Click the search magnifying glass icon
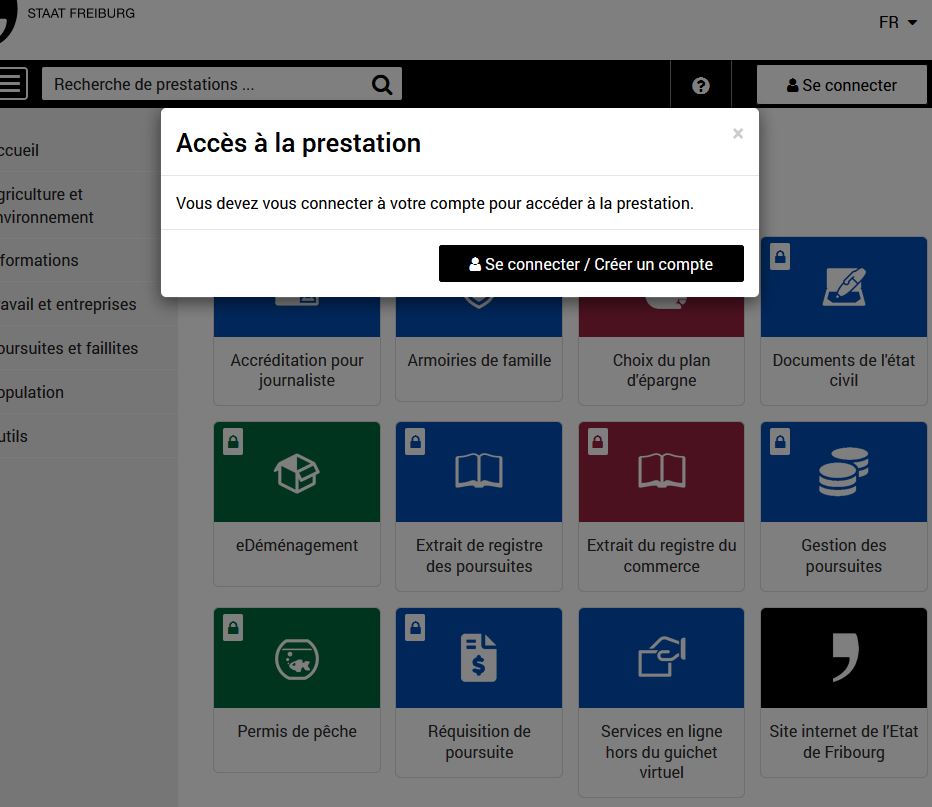 [381, 84]
